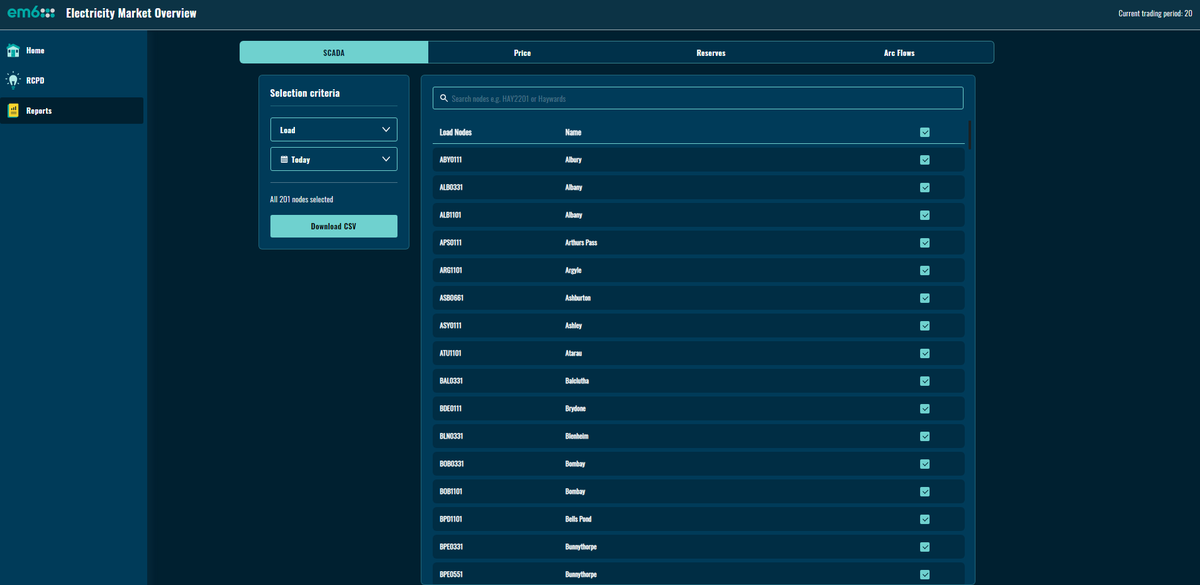The width and height of the screenshot is (1200, 585).
Task: Untick the Blenheim BLN0331 checkbox
Action: (x=924, y=436)
